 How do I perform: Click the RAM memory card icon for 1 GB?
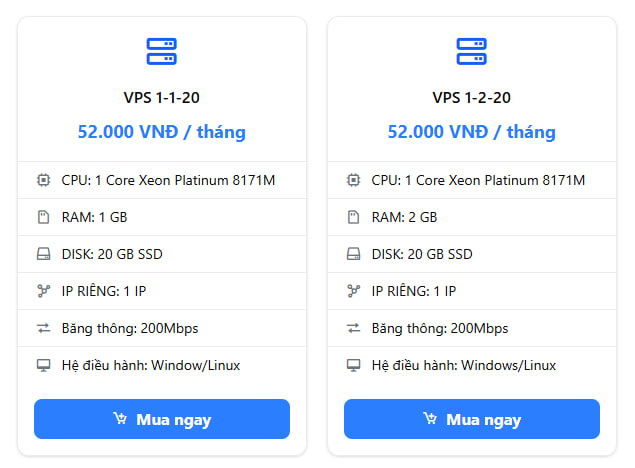(x=43, y=217)
